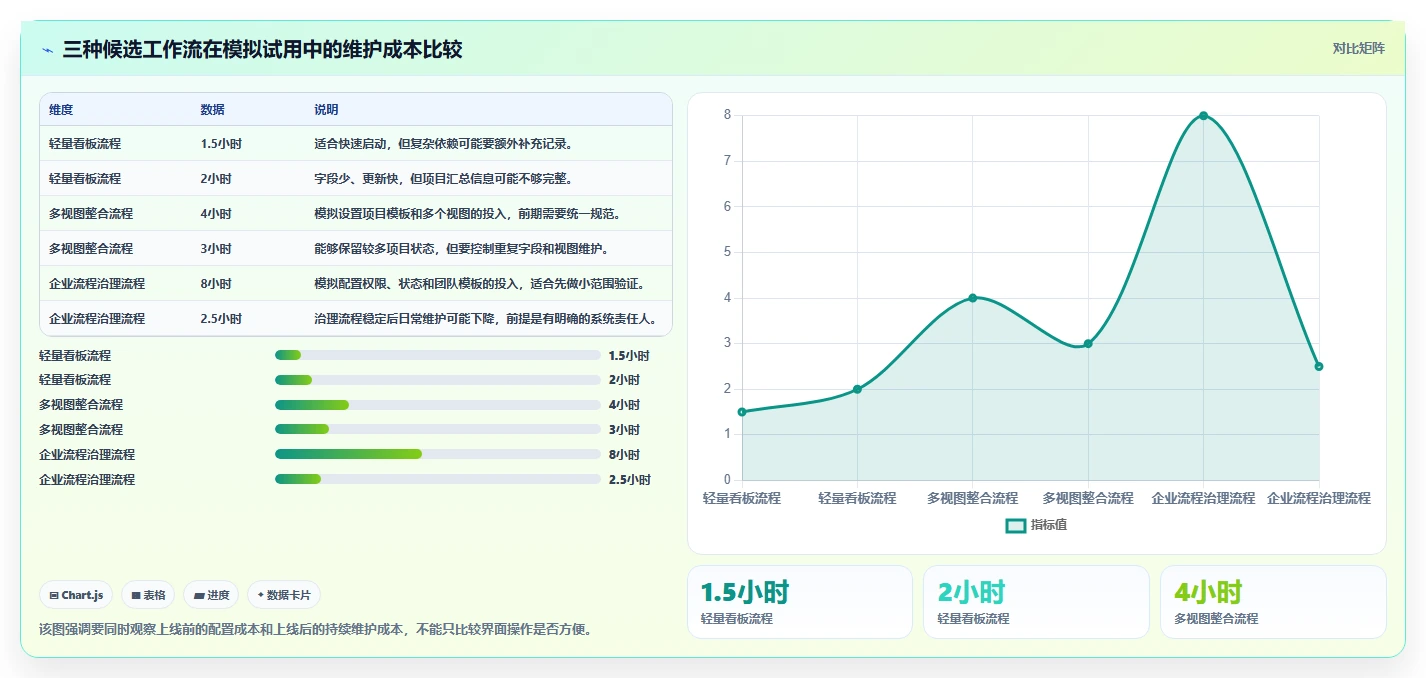Click the 说明 column header

[x=326, y=110]
